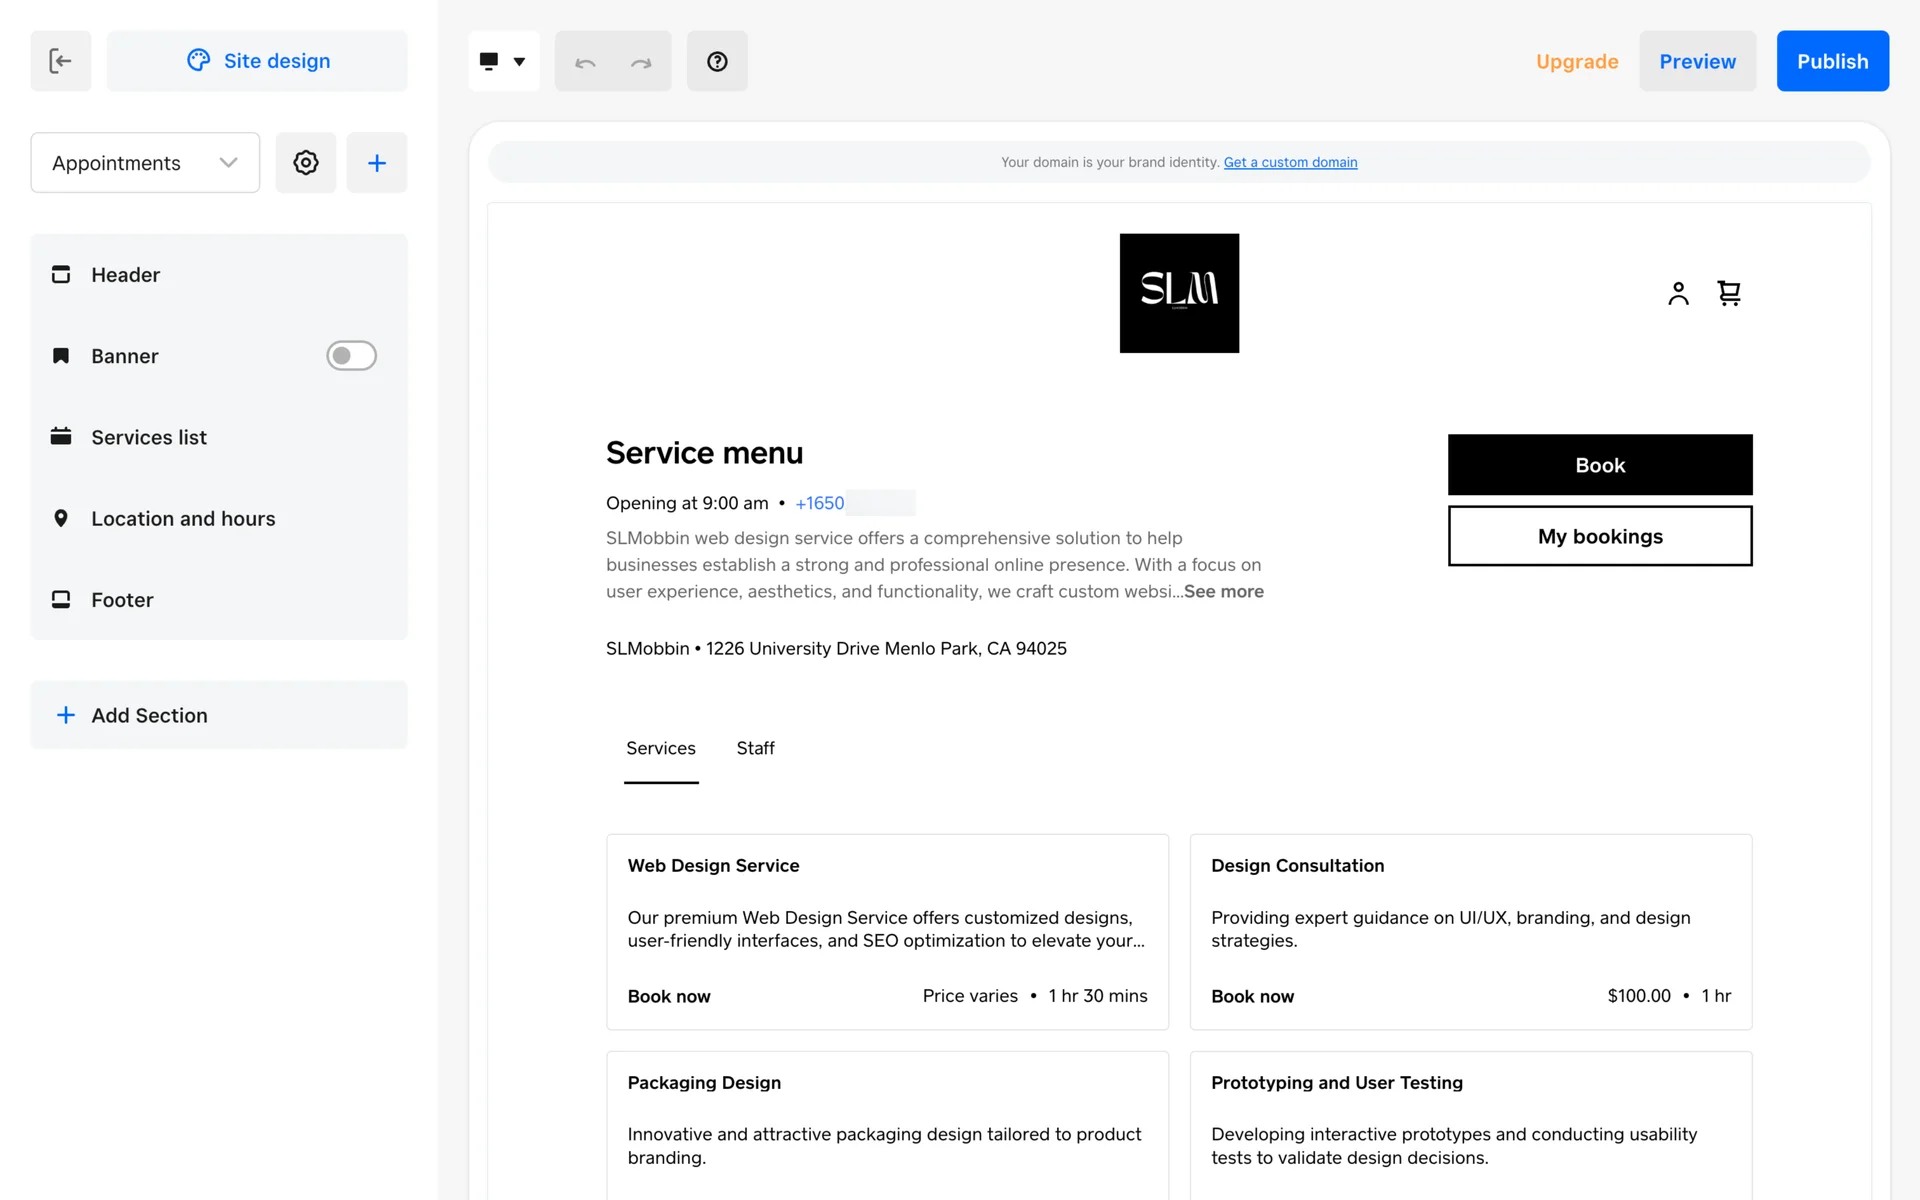Expand description with See more
Screen dimensions: 1920x1200
pyautogui.click(x=1223, y=592)
